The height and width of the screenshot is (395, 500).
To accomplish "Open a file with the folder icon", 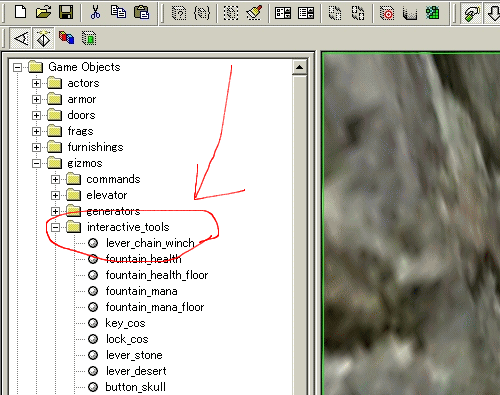I will click(44, 12).
